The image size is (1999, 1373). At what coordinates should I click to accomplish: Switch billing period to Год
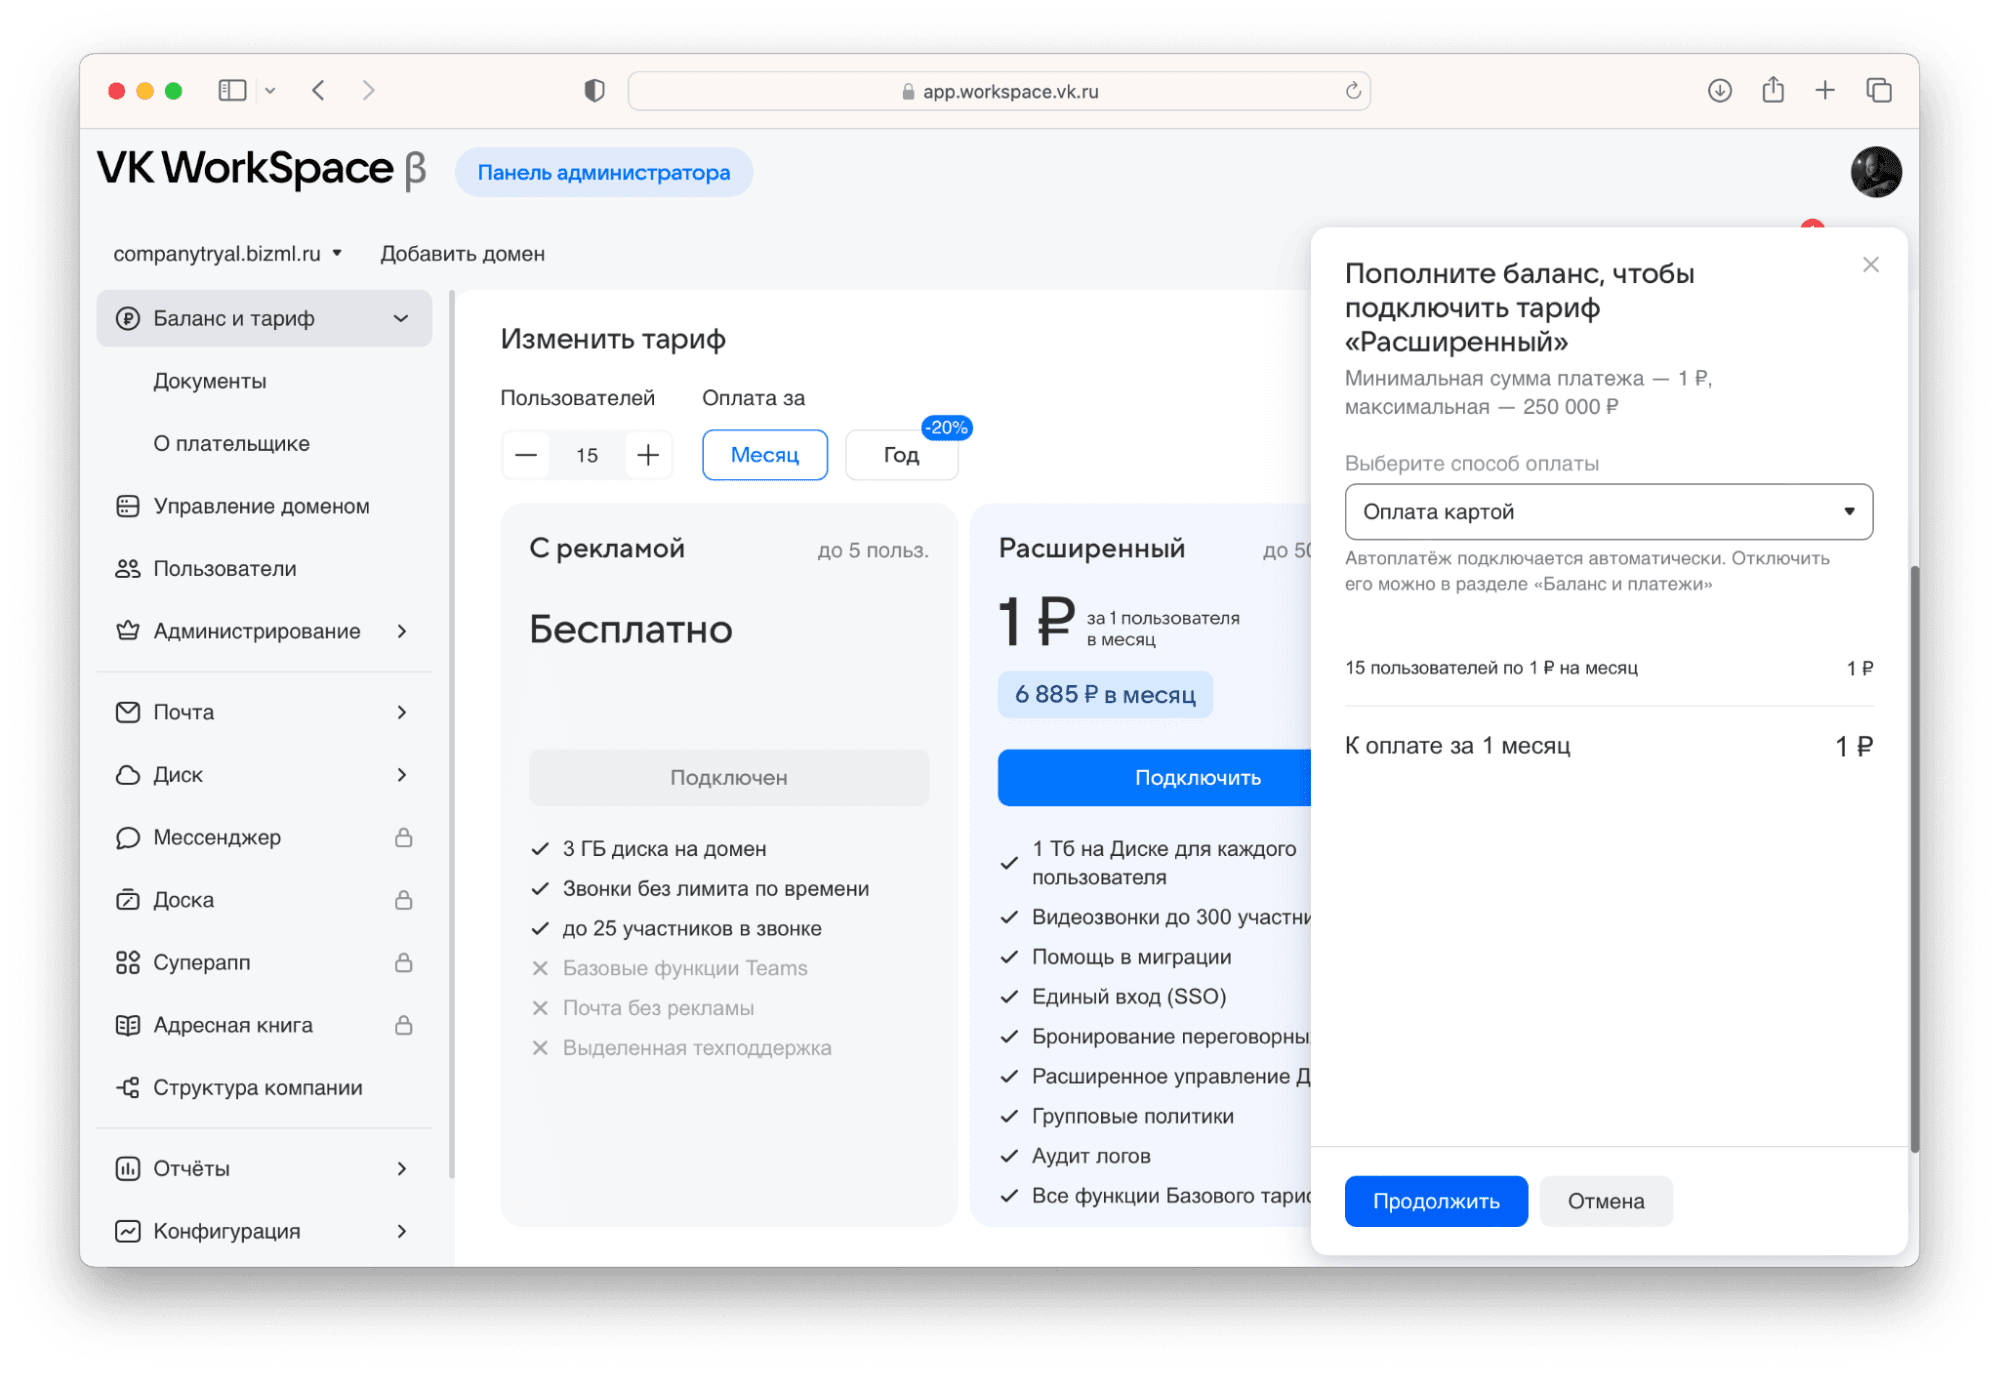(x=900, y=455)
